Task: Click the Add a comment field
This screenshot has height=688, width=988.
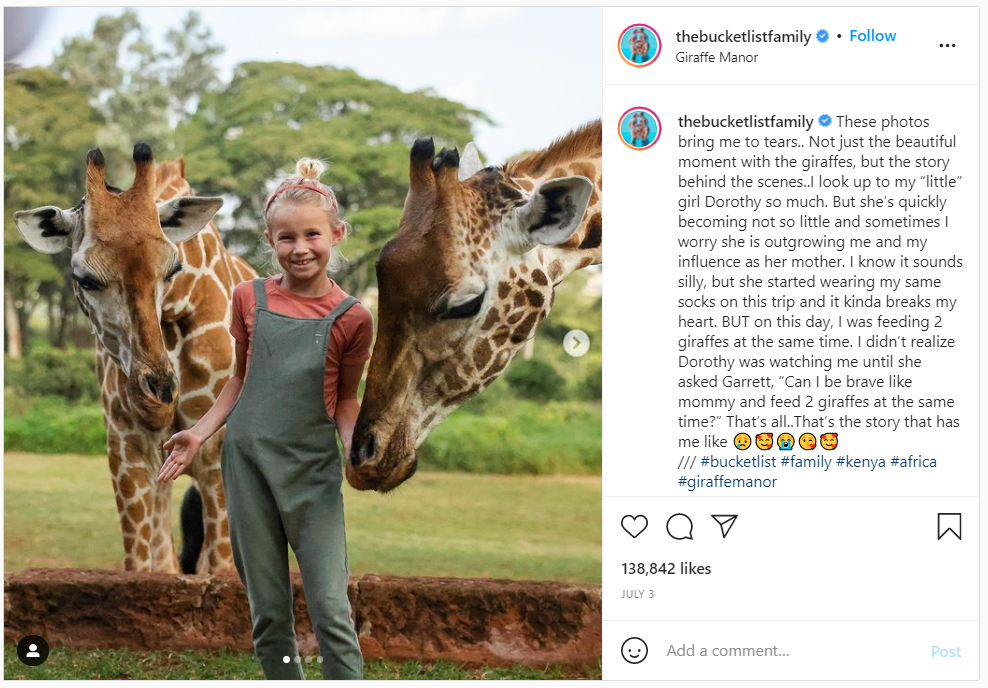Action: [x=780, y=651]
